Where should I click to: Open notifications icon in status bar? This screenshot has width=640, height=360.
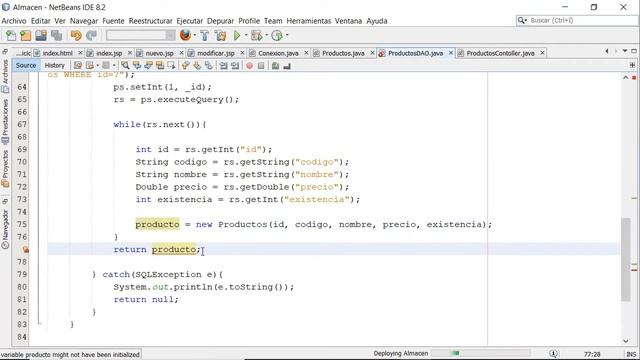pos(553,354)
